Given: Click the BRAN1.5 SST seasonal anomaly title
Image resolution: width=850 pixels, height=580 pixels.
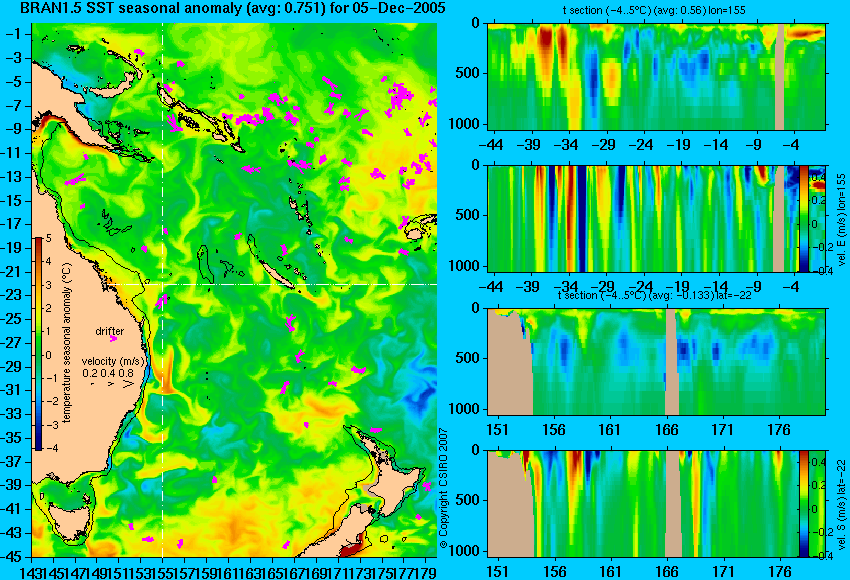Looking at the screenshot, I should (233, 9).
